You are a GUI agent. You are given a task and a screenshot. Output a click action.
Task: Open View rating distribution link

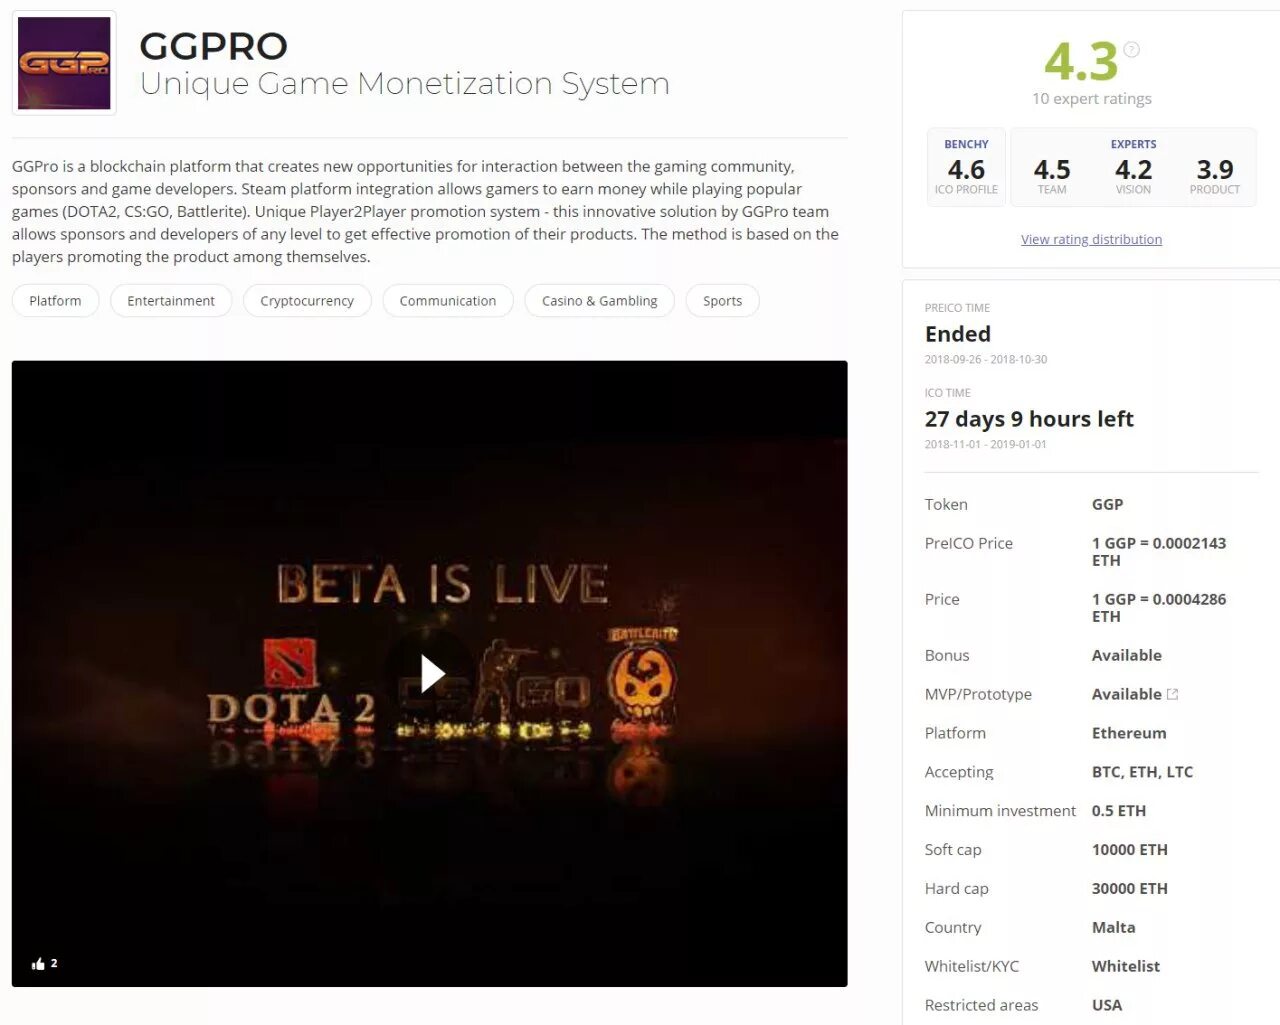(x=1091, y=240)
